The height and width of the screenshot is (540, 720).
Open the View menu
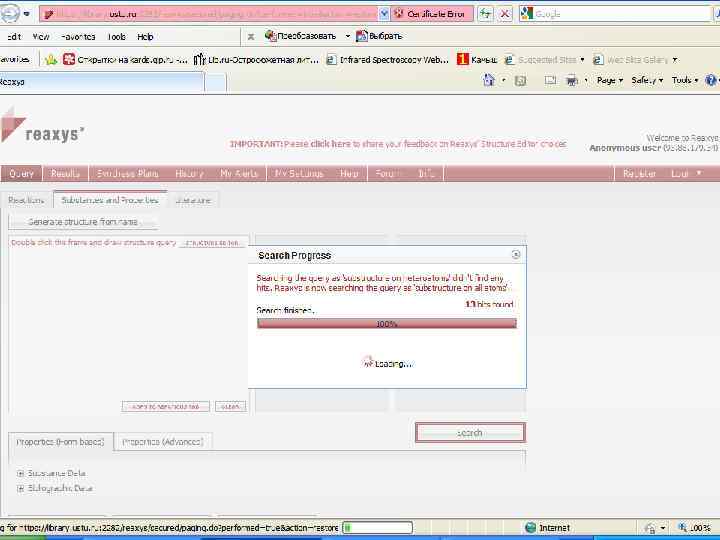tap(41, 37)
